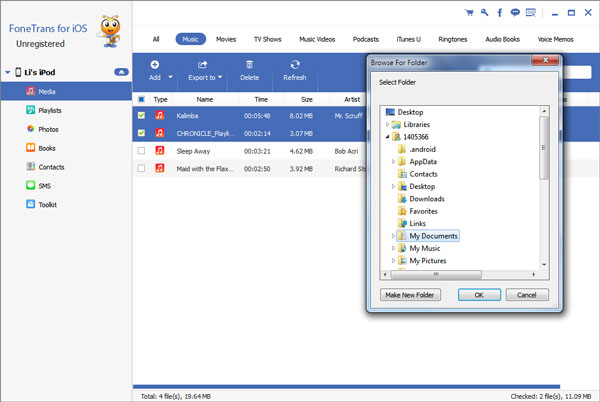
Task: Switch to the TV Shows tab
Action: (x=267, y=39)
